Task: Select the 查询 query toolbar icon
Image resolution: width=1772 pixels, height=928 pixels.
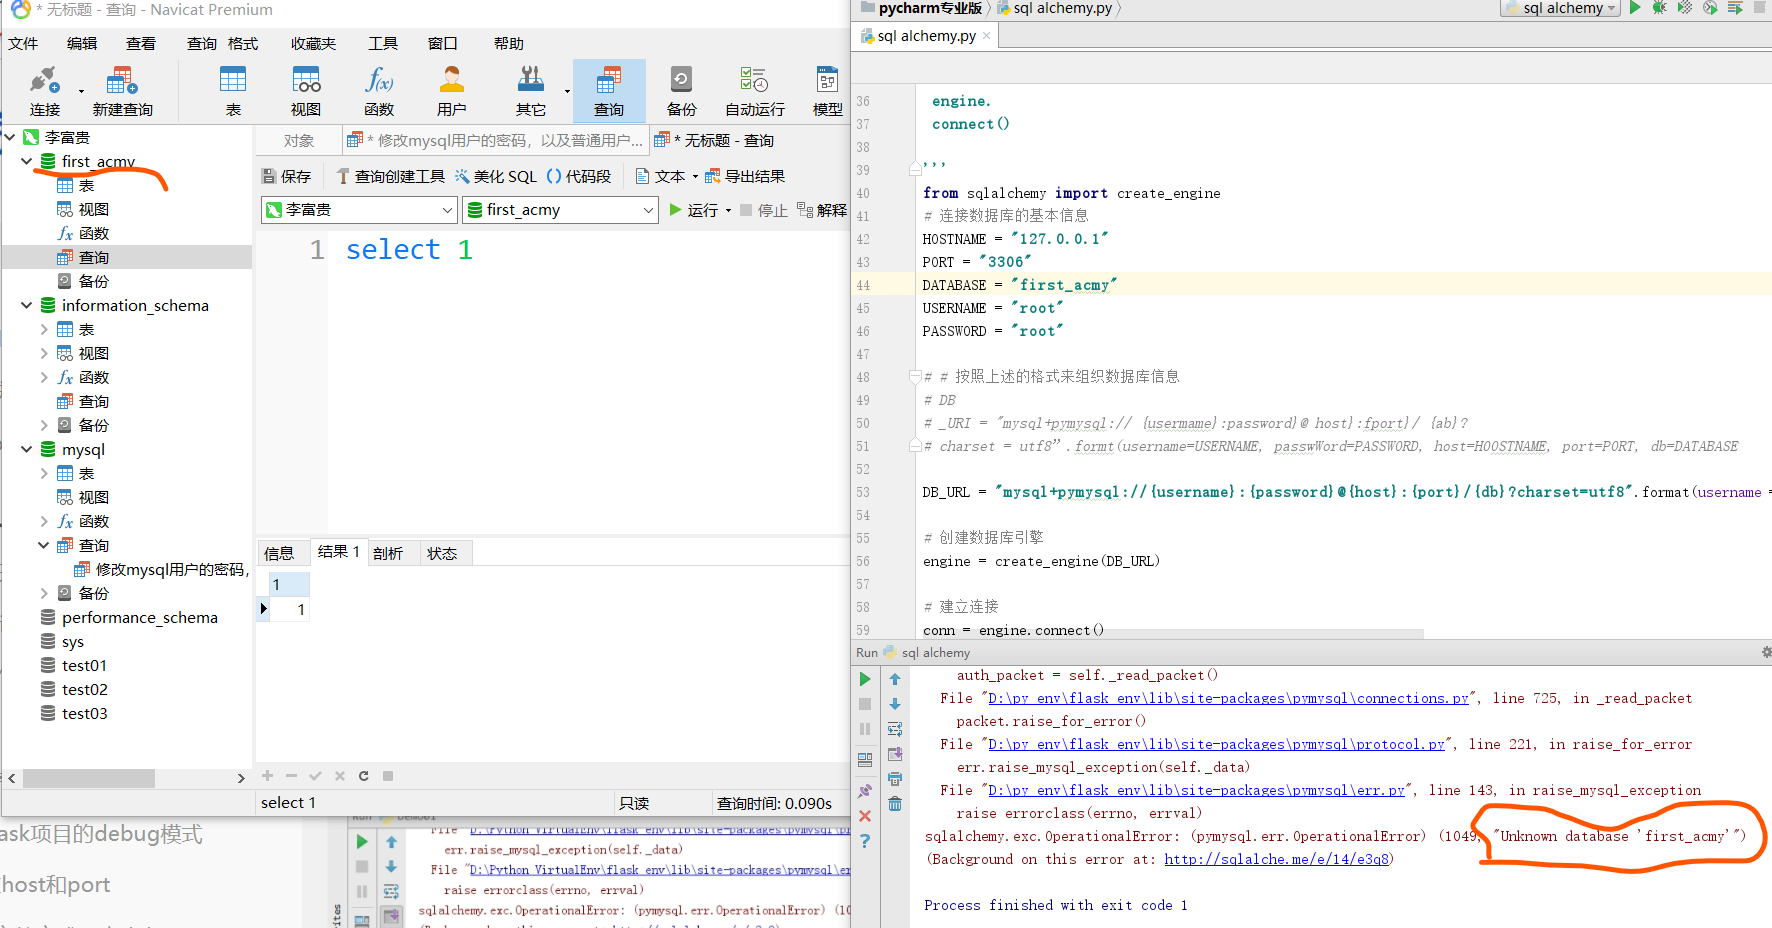Action: coord(609,91)
